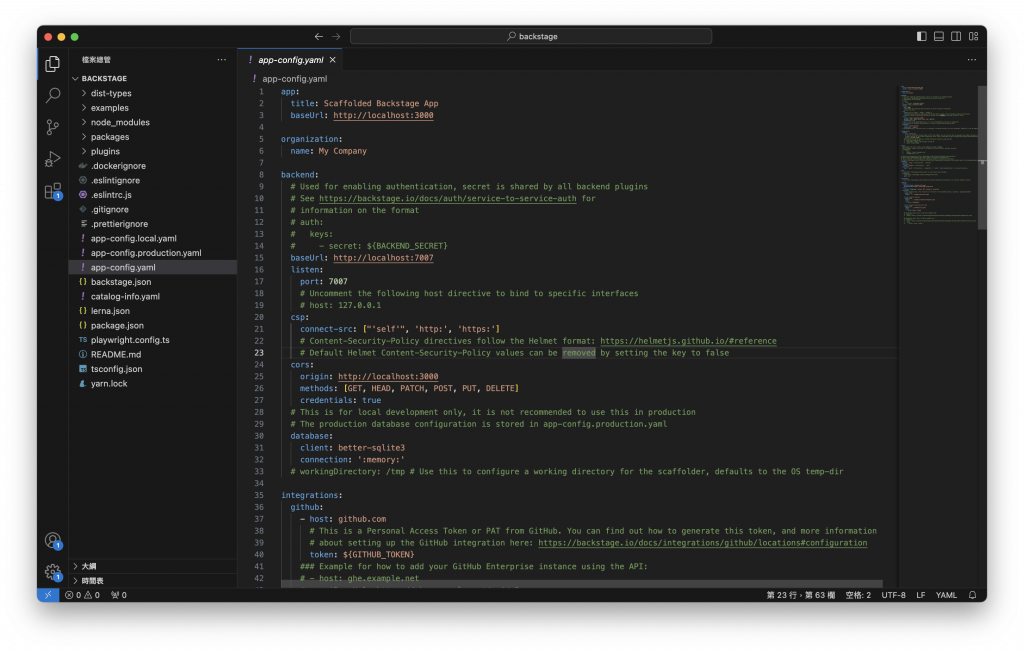Click line number 23 in gutter
The width and height of the screenshot is (1024, 651).
(x=259, y=353)
